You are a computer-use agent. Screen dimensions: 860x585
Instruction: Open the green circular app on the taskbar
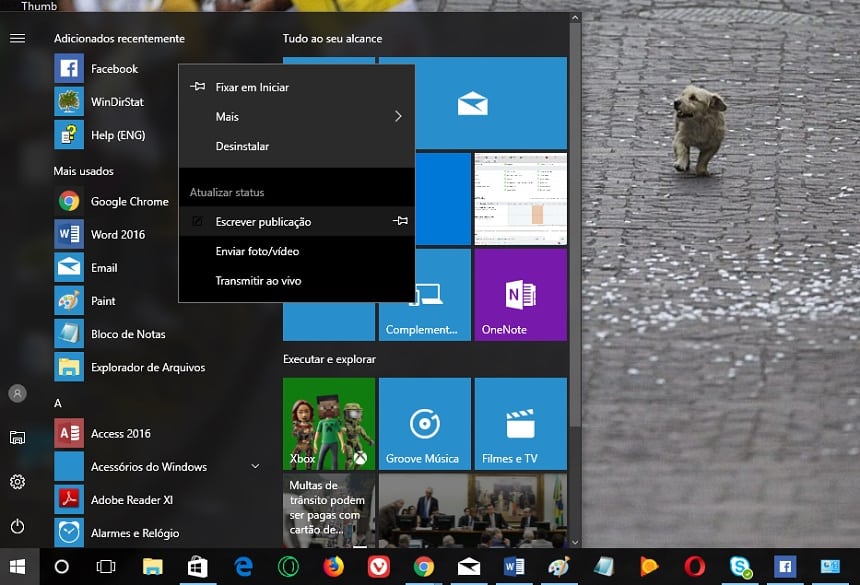pyautogui.click(x=288, y=566)
